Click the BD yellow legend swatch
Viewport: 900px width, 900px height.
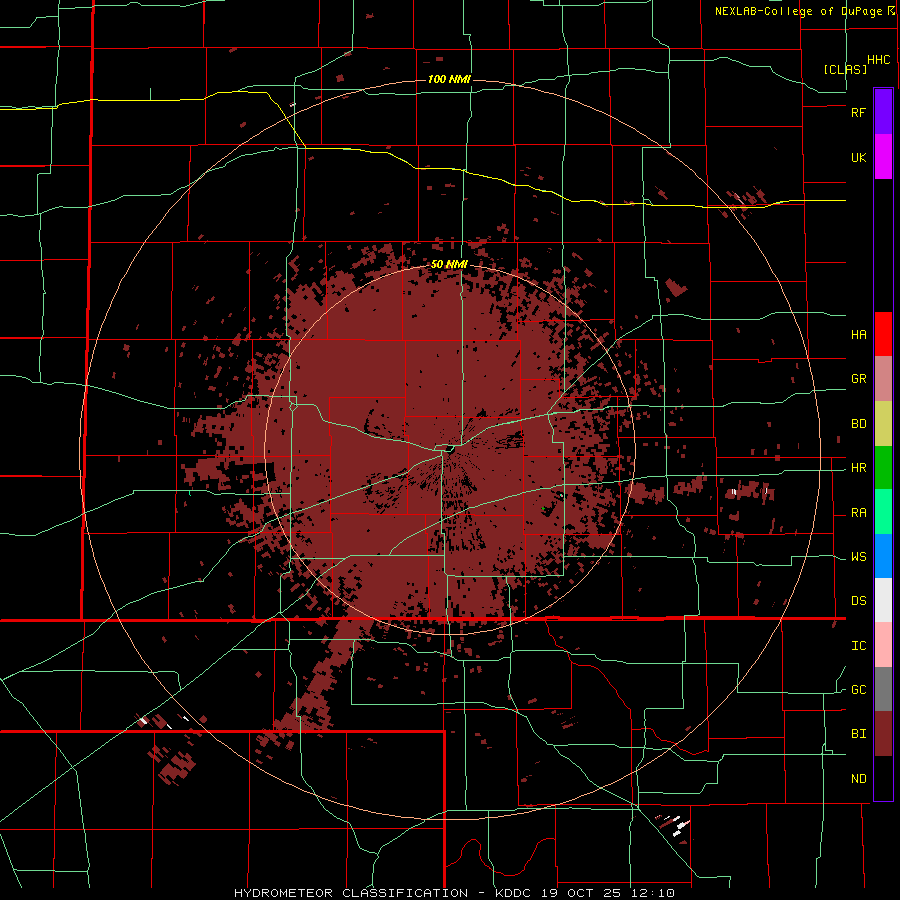click(x=883, y=424)
